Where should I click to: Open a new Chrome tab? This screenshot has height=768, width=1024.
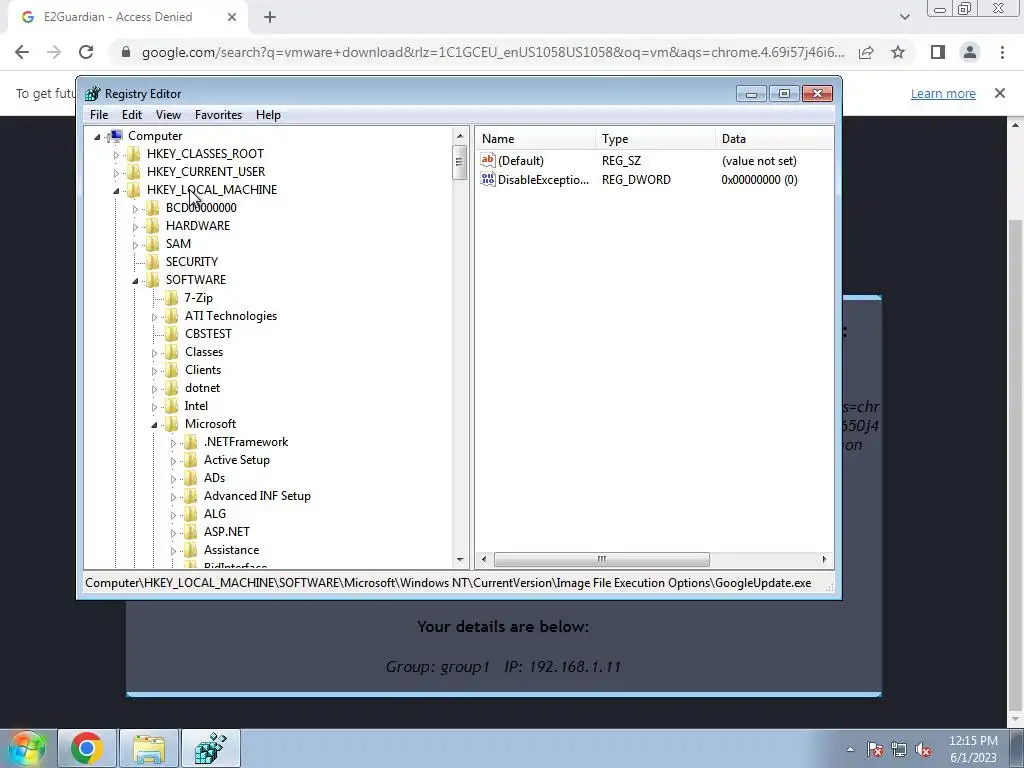pos(270,17)
